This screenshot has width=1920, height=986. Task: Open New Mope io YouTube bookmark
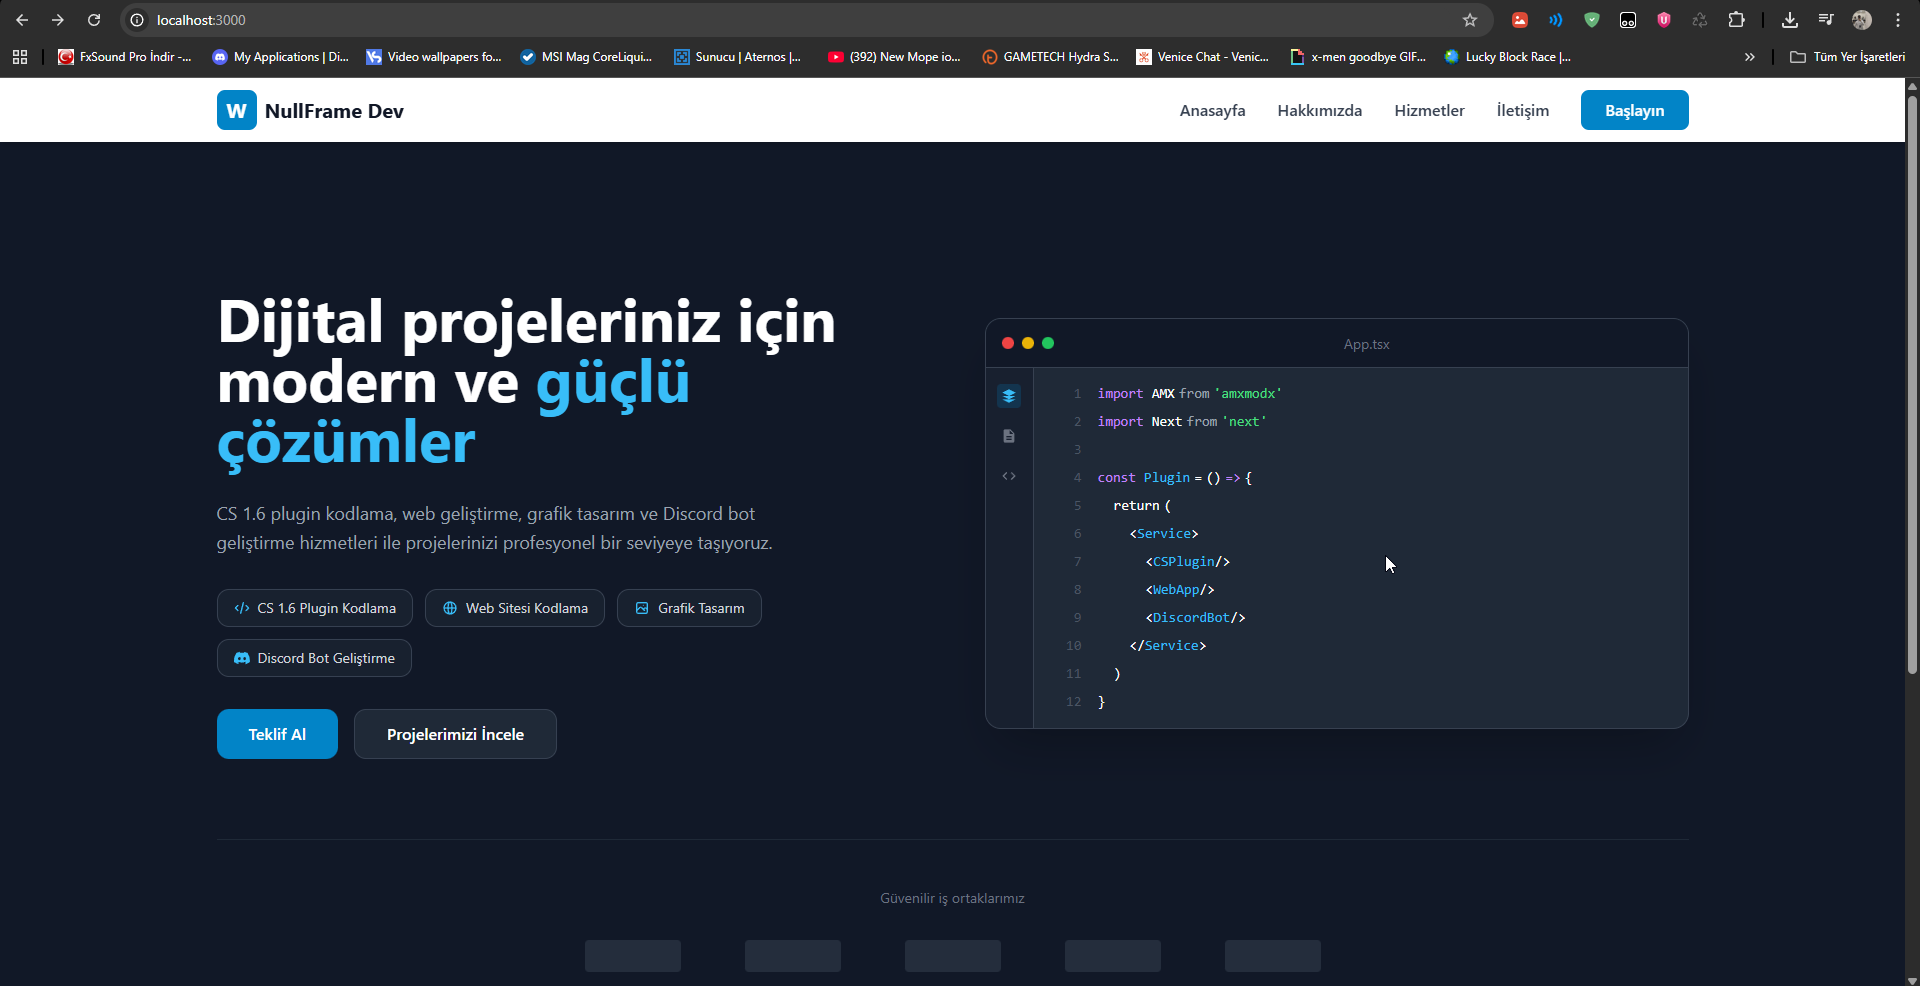(x=894, y=57)
